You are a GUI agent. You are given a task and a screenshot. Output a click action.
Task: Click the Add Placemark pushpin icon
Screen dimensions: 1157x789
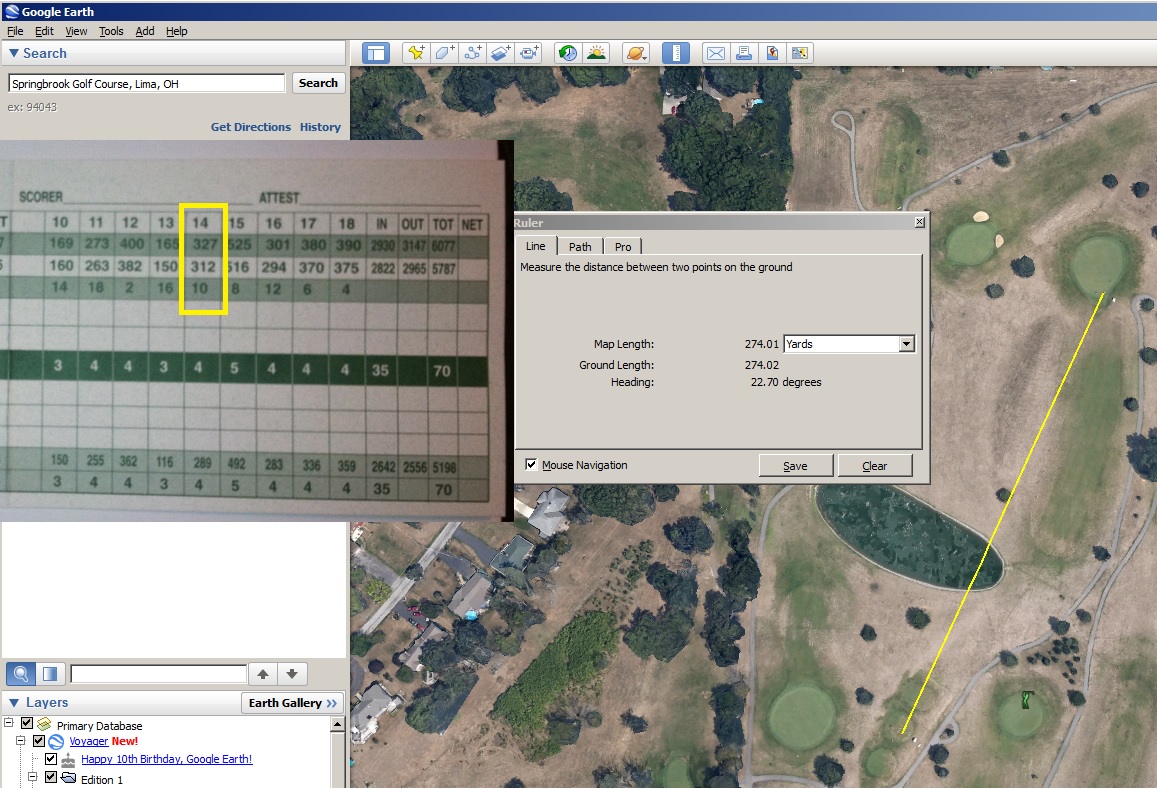coord(415,53)
